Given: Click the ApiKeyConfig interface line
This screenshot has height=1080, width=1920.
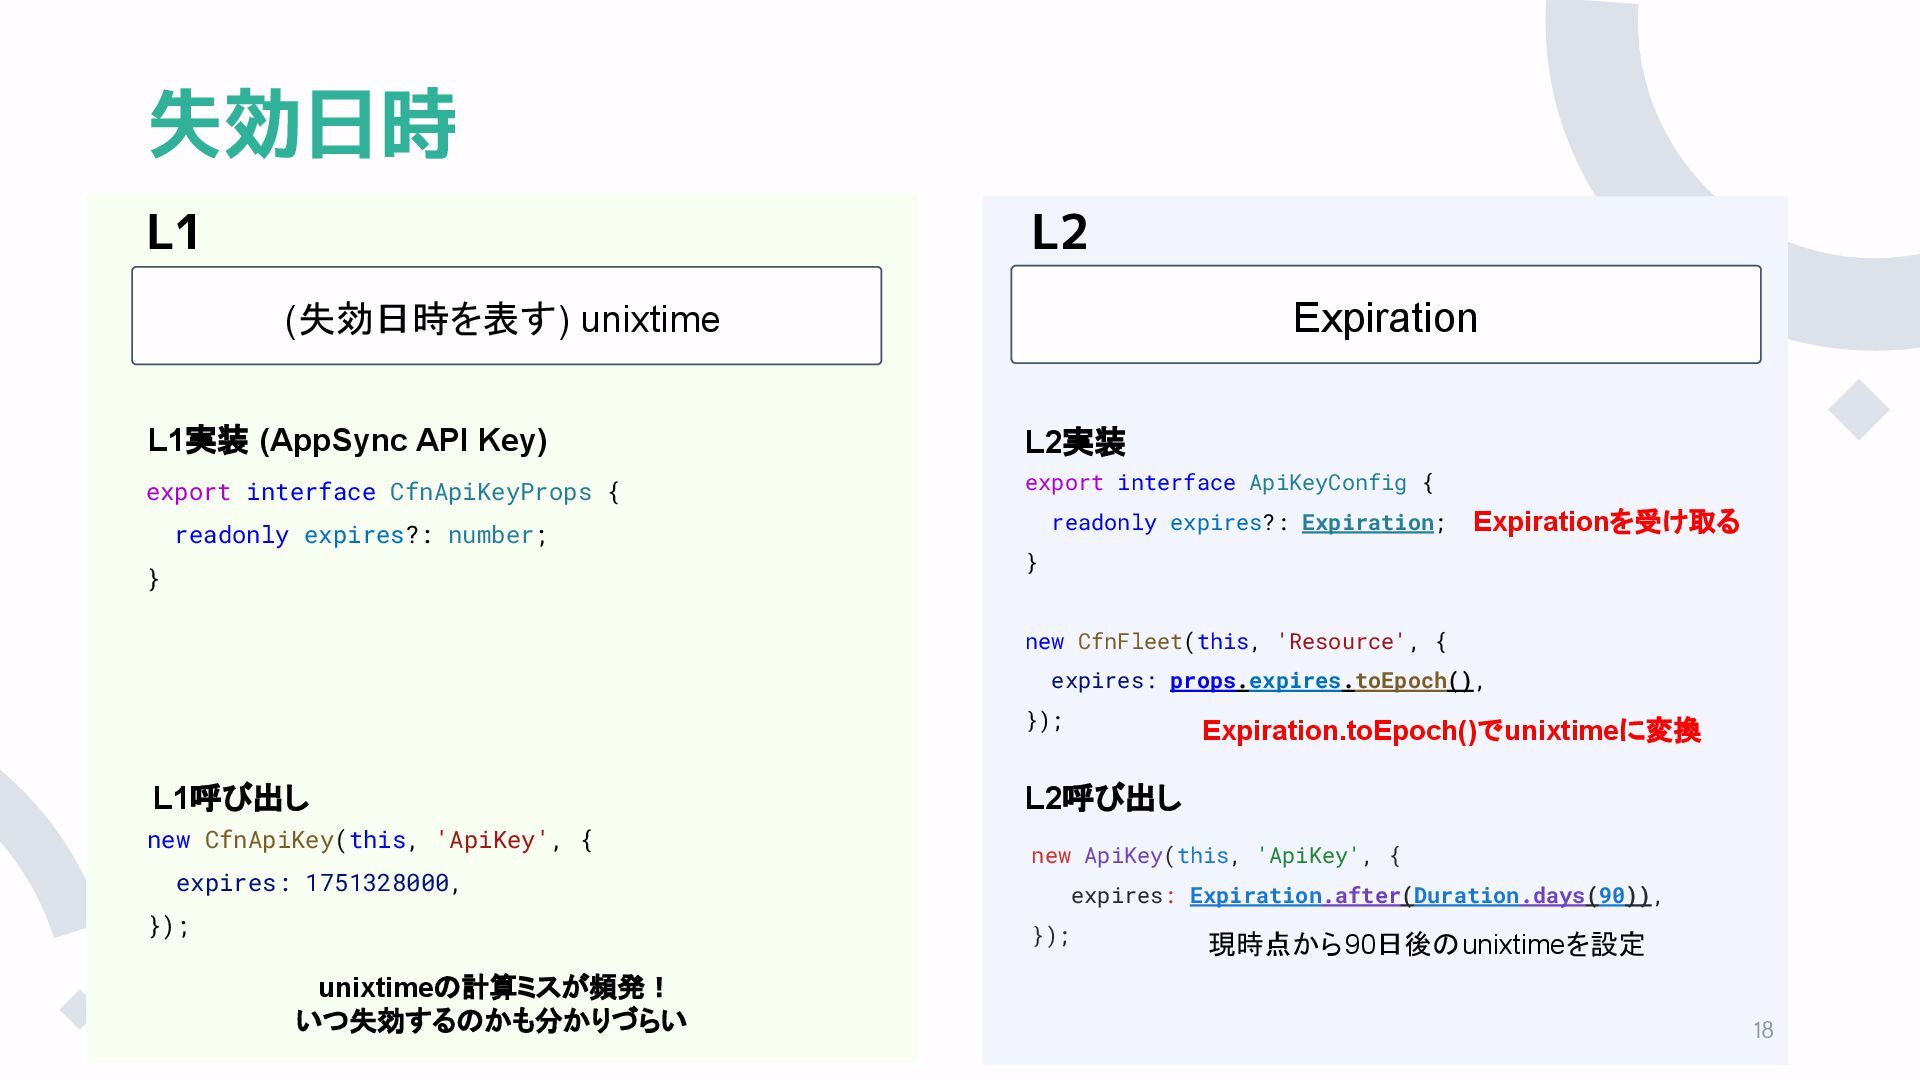Looking at the screenshot, I should [x=1229, y=483].
